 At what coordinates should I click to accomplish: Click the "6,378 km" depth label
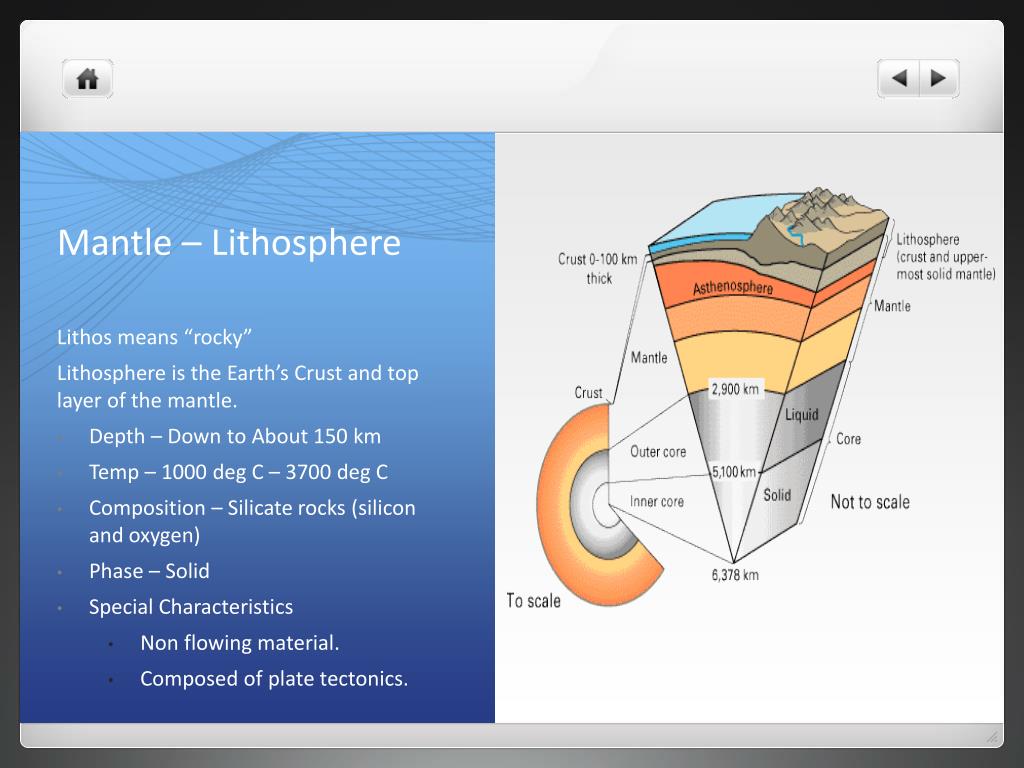735,575
